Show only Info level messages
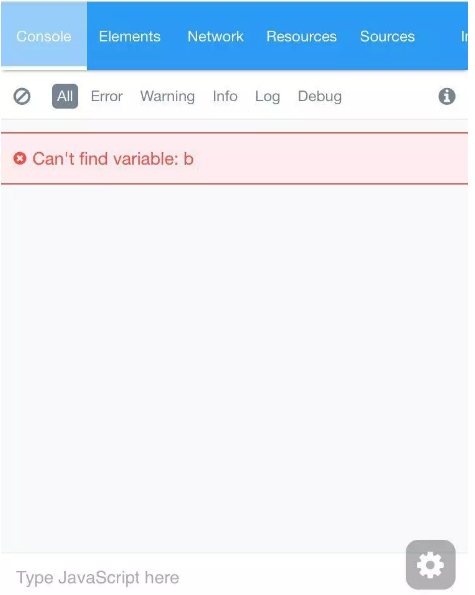Viewport: 475px width, 595px height. click(225, 96)
